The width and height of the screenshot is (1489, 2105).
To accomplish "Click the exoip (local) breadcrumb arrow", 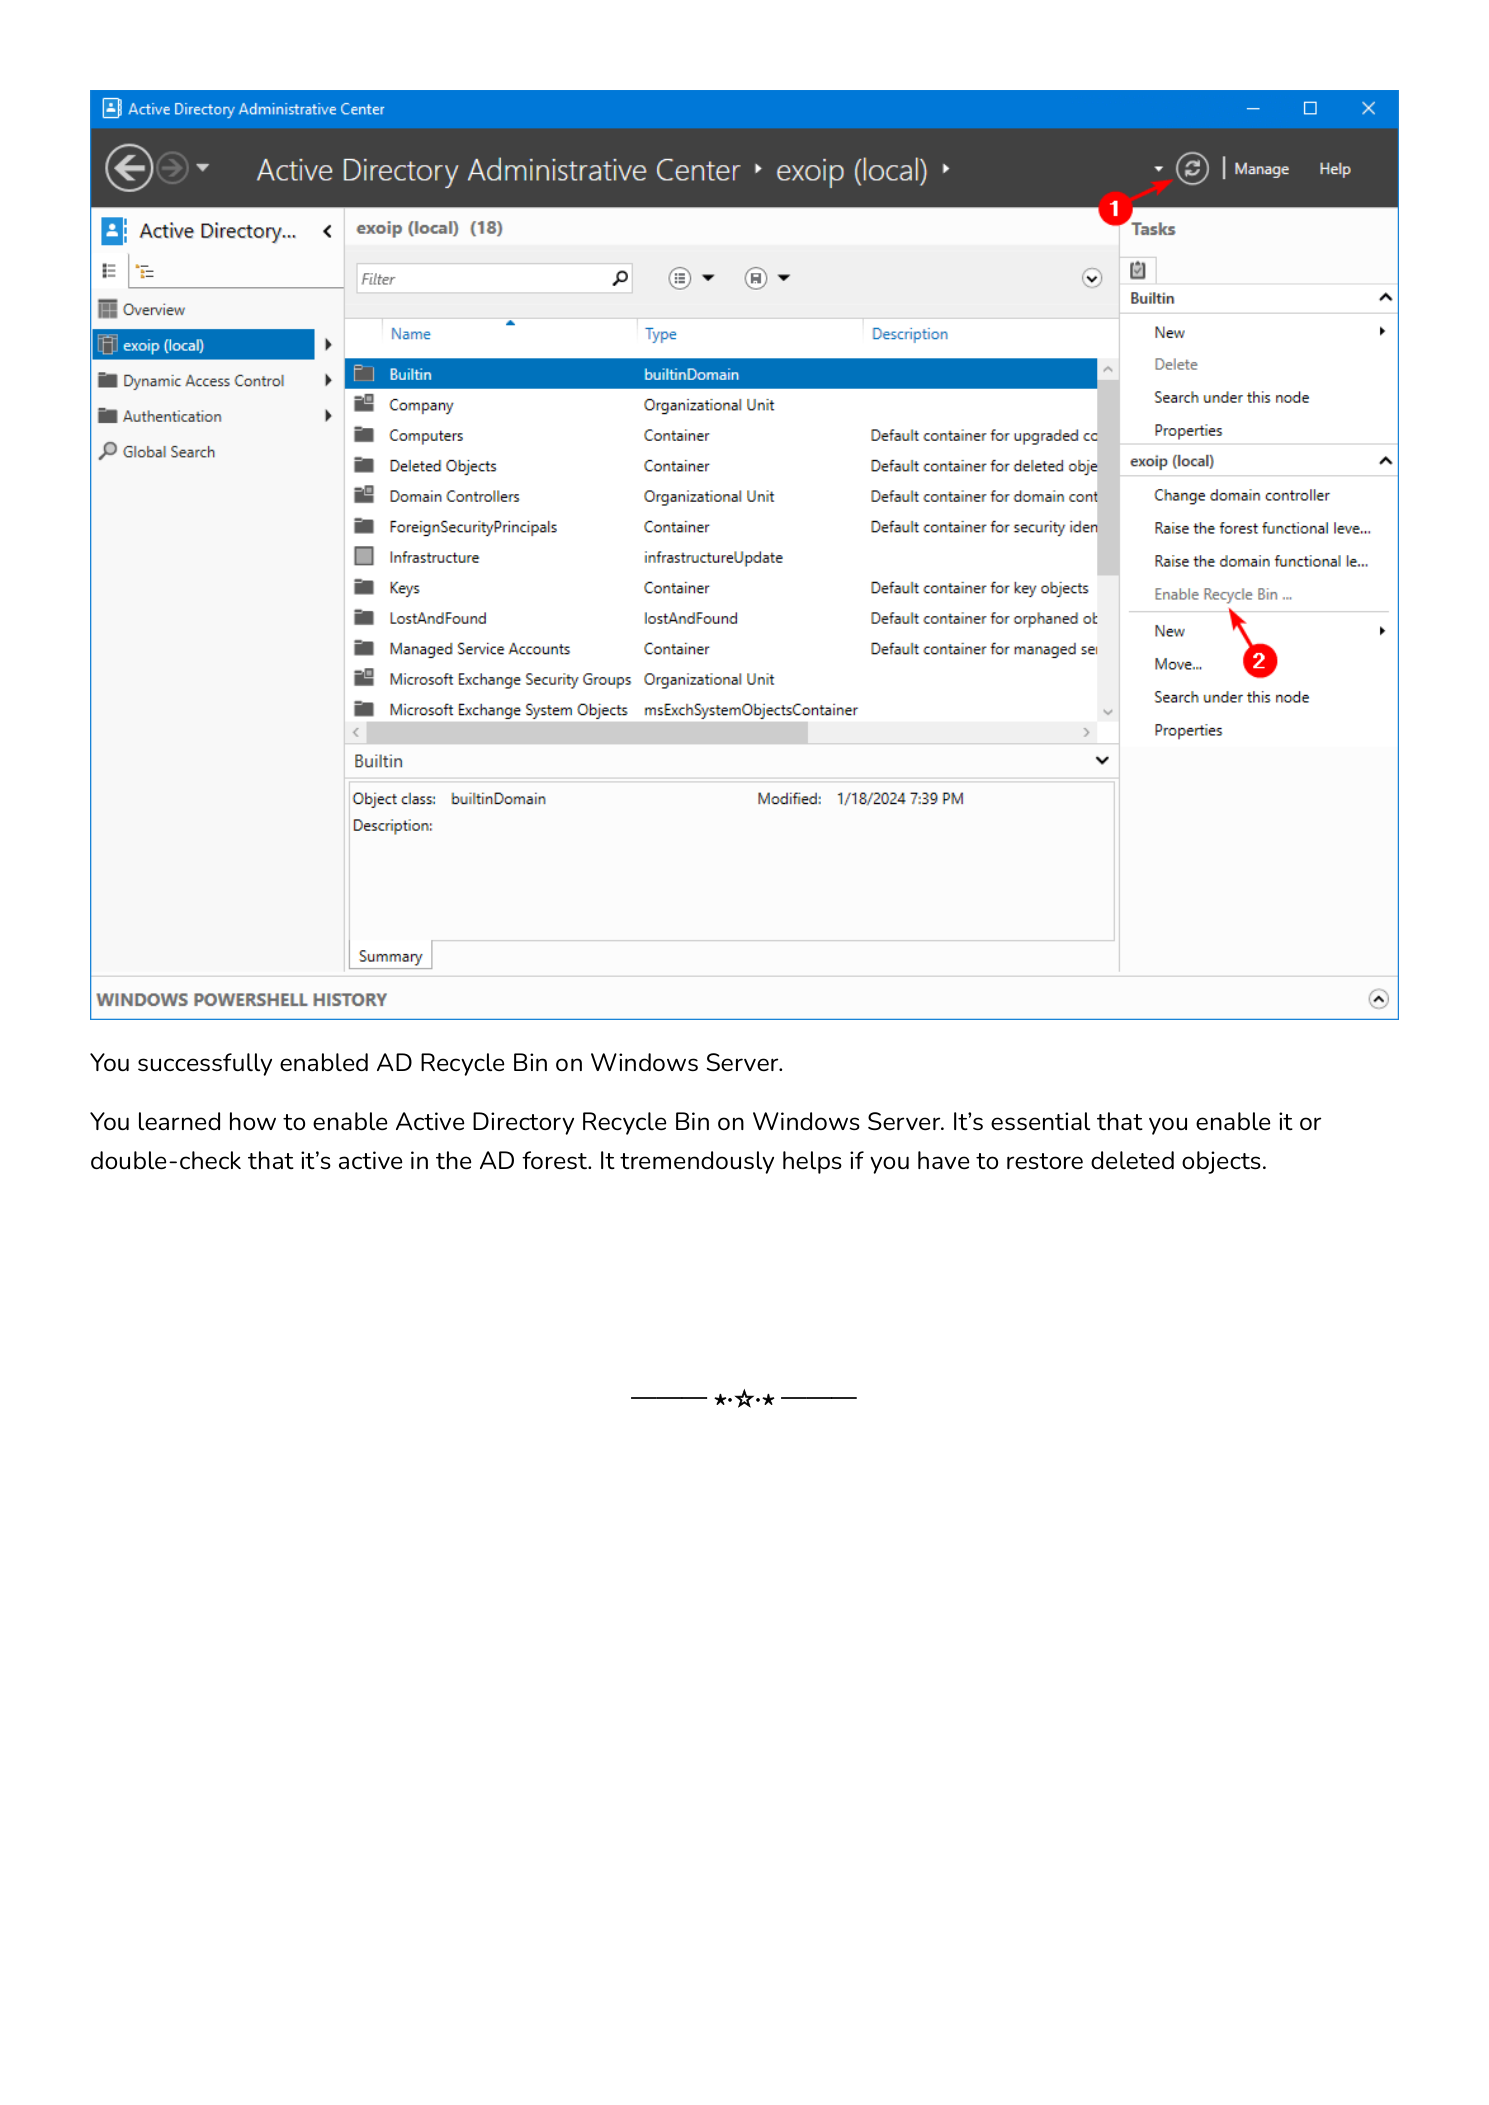I will (x=946, y=169).
